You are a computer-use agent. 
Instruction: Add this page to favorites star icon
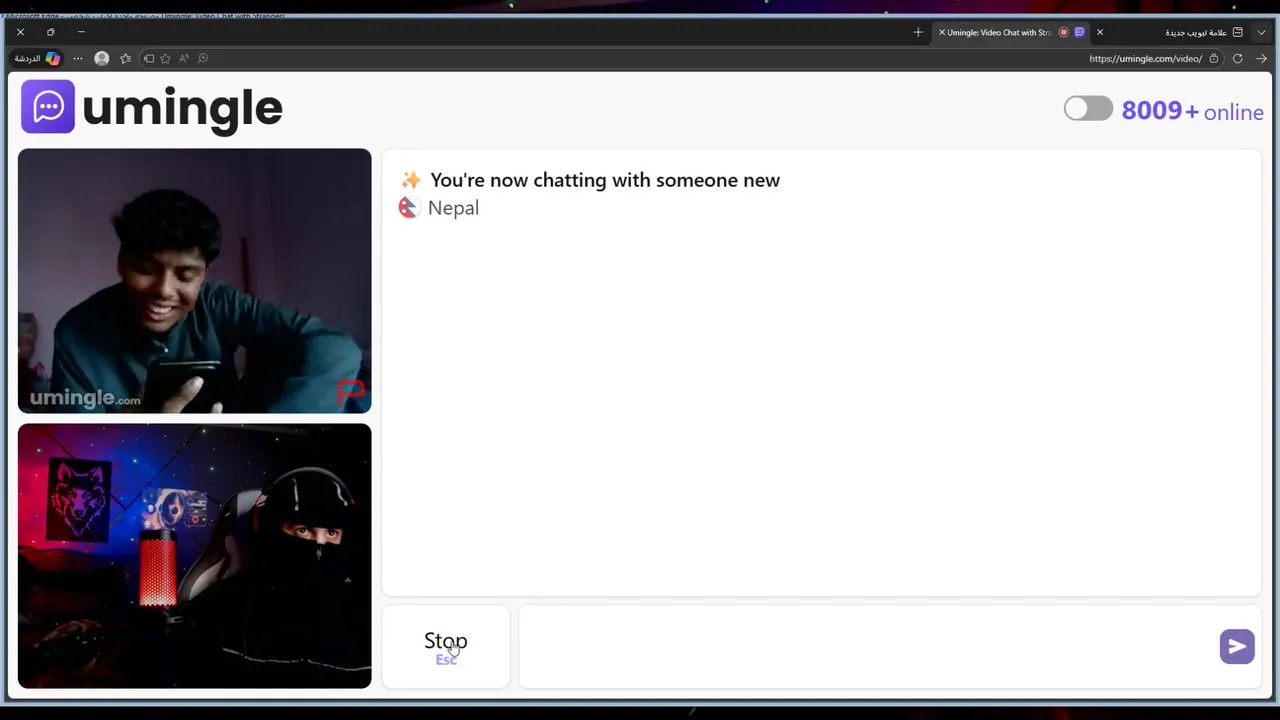(166, 58)
